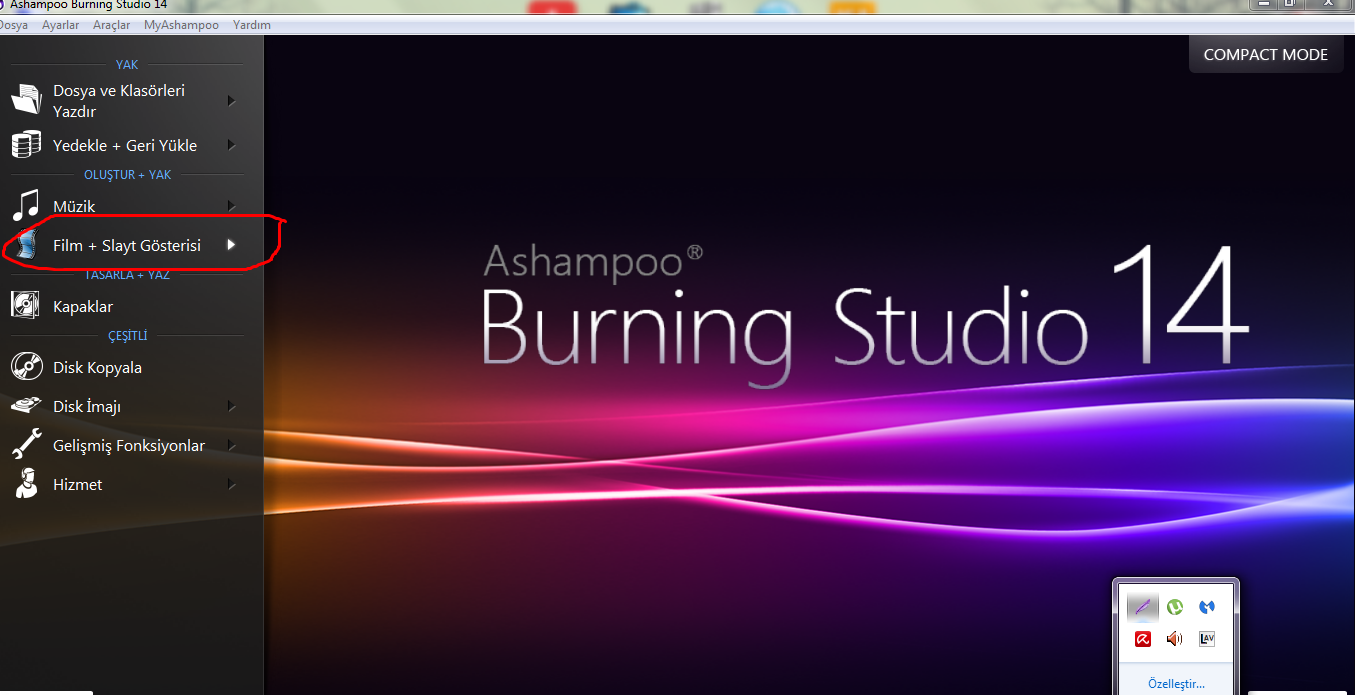
Task: Expand the Müzik submenu arrow
Action: coord(231,206)
